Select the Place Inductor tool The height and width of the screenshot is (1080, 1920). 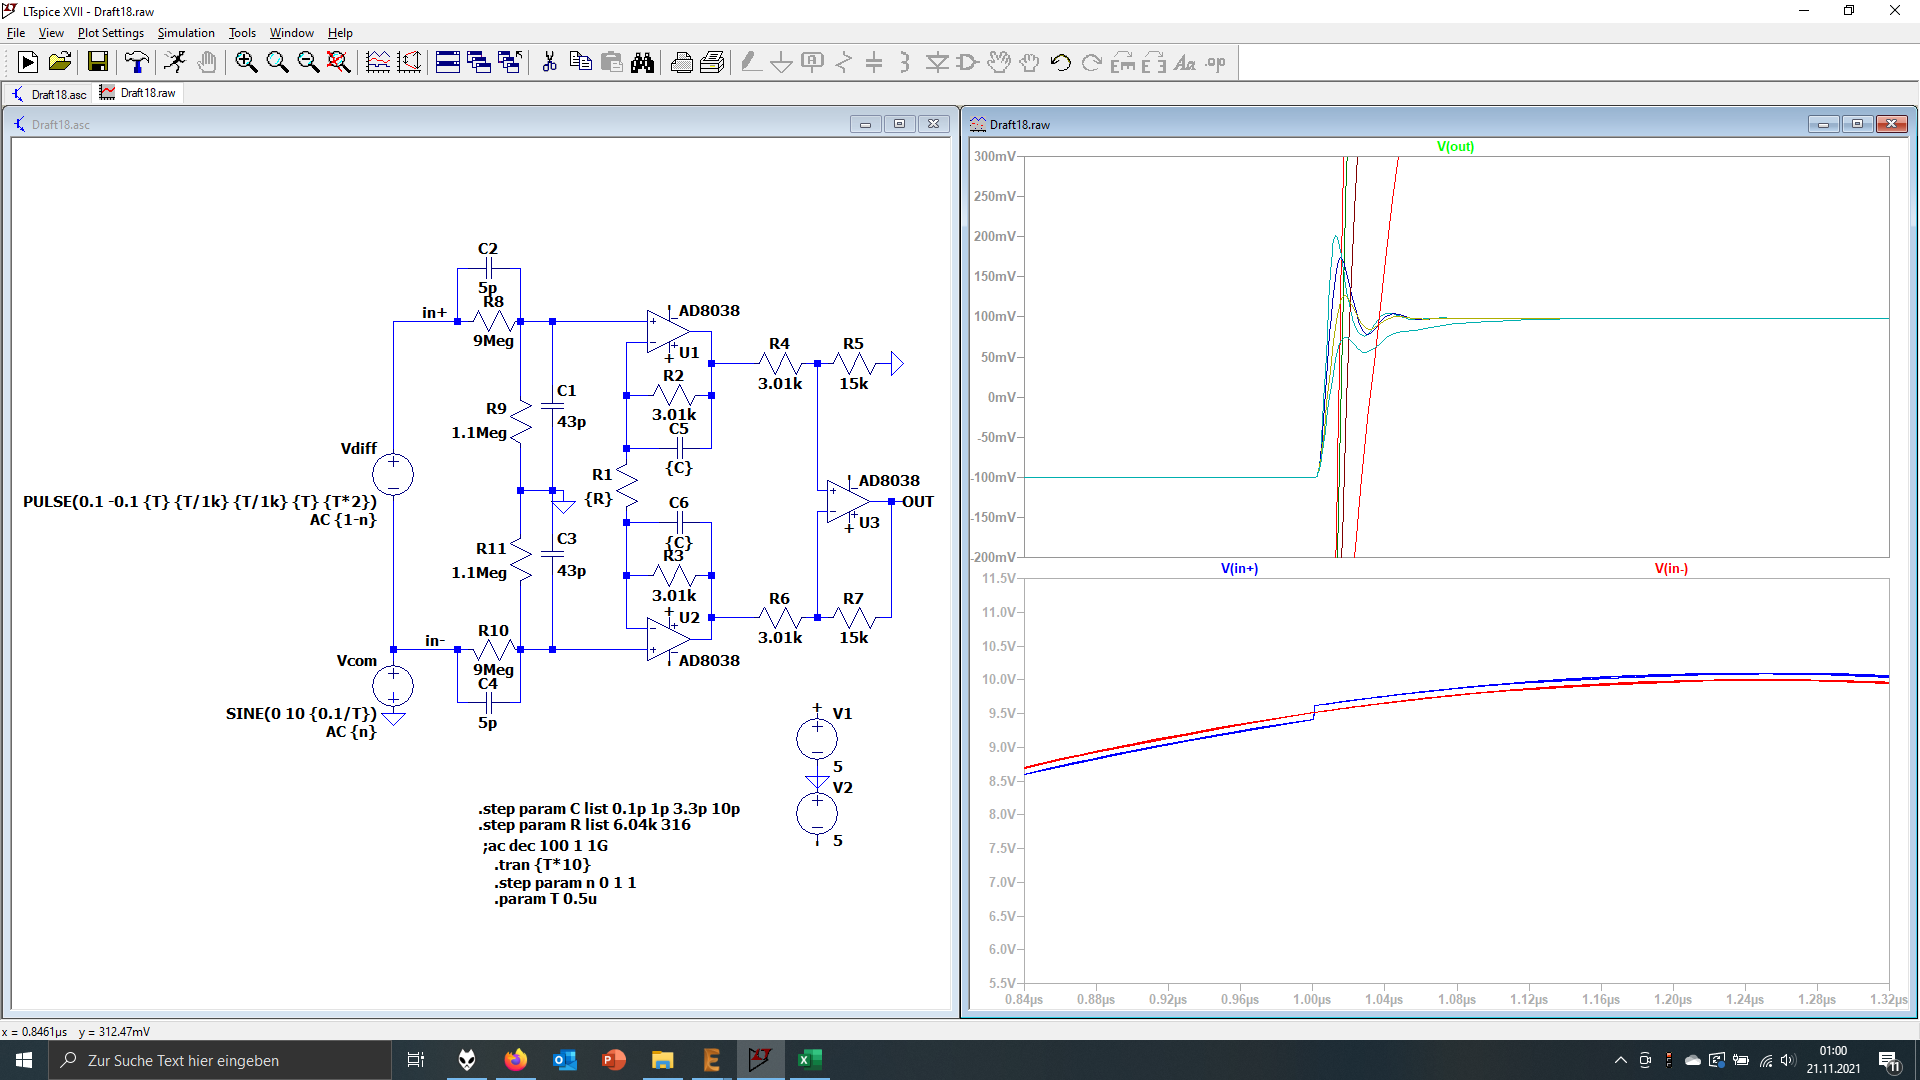click(905, 62)
